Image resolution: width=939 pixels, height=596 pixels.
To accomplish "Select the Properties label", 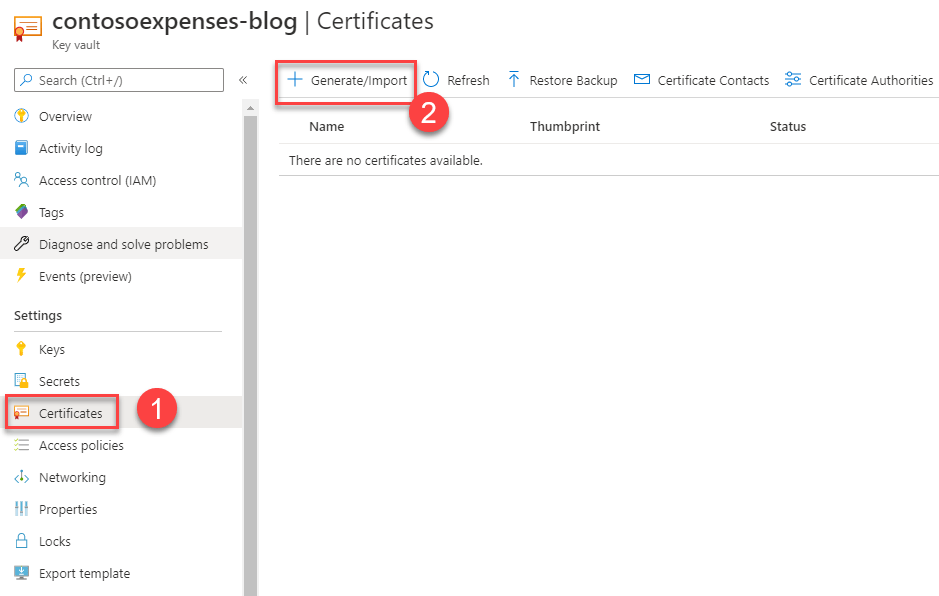I will pos(68,510).
